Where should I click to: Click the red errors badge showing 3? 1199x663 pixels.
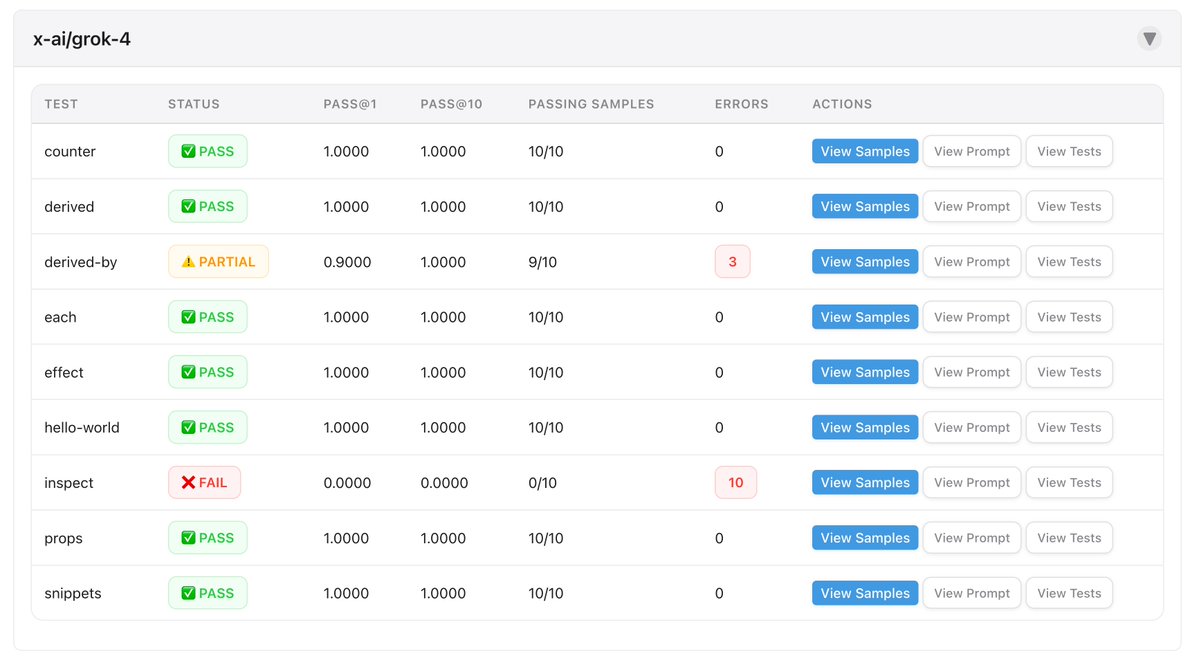click(x=733, y=262)
